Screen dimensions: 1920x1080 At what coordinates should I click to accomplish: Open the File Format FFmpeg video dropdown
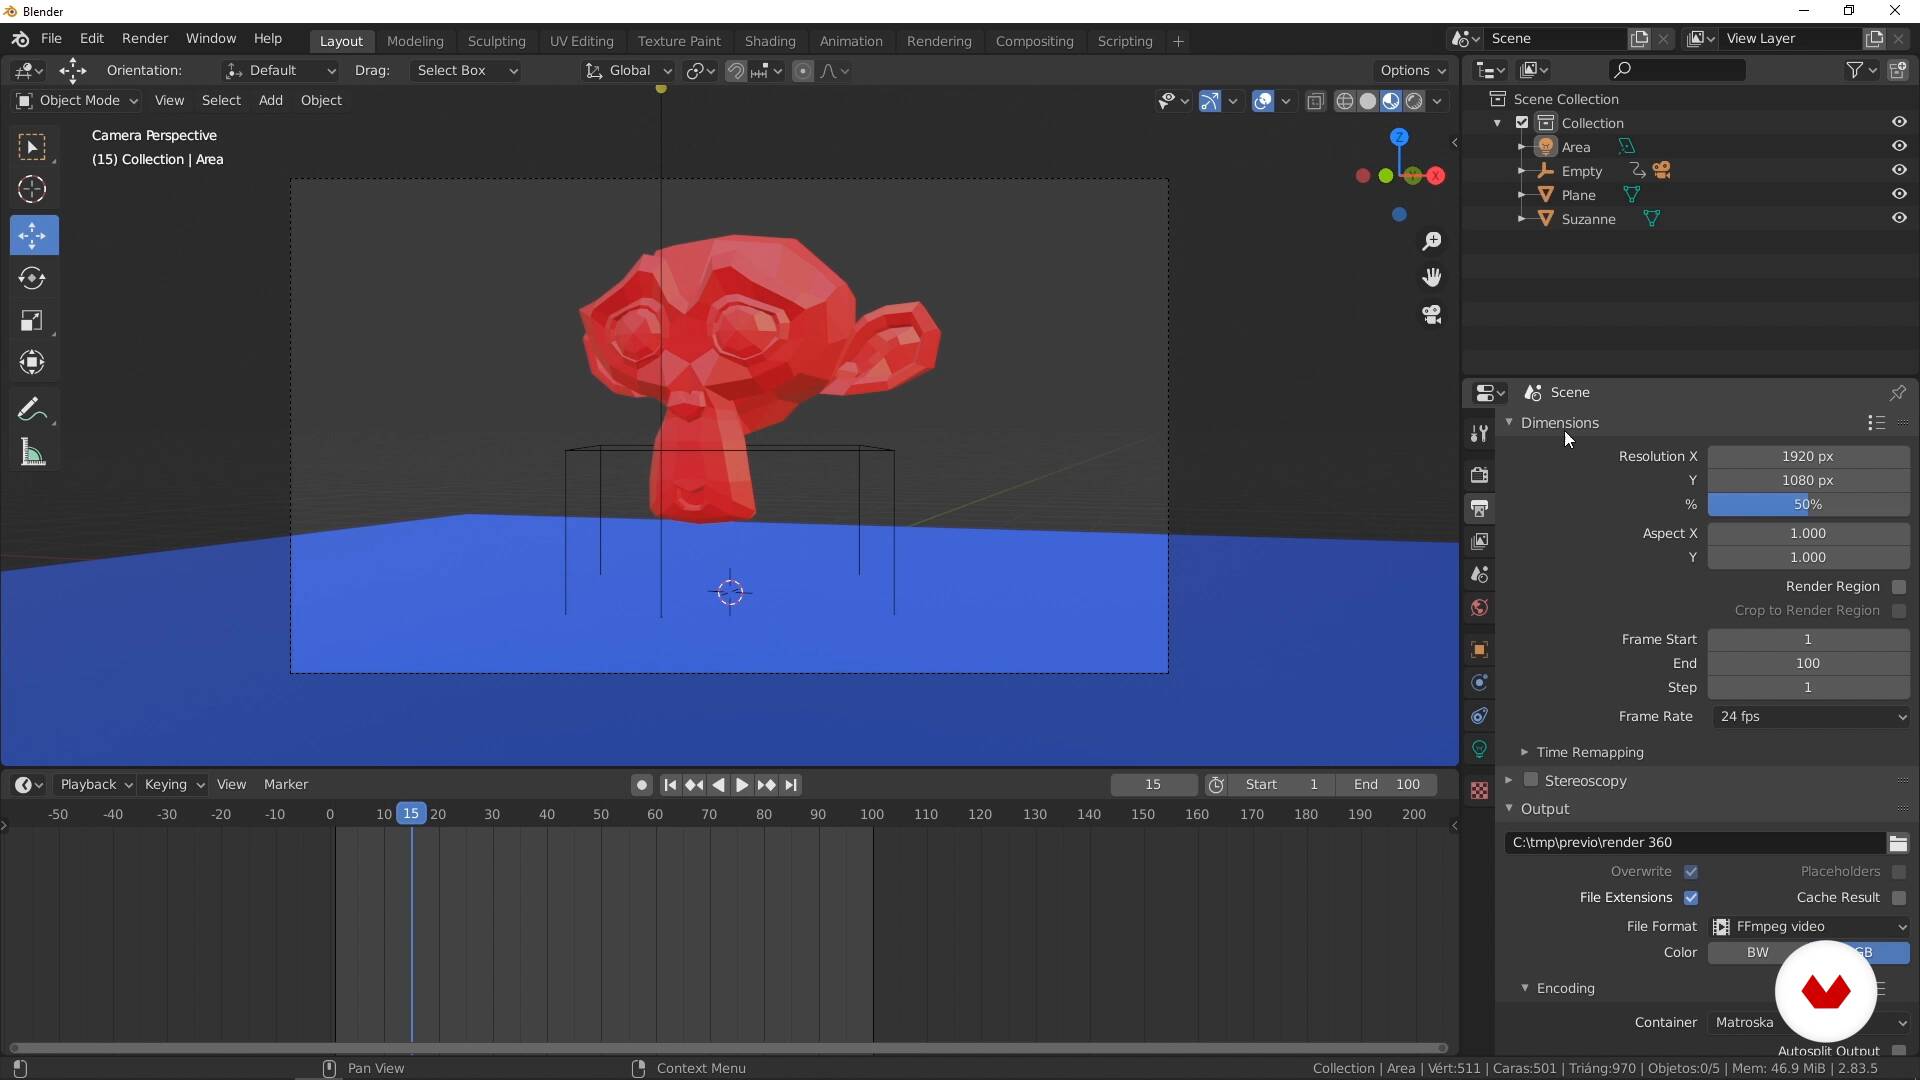pyautogui.click(x=1809, y=927)
